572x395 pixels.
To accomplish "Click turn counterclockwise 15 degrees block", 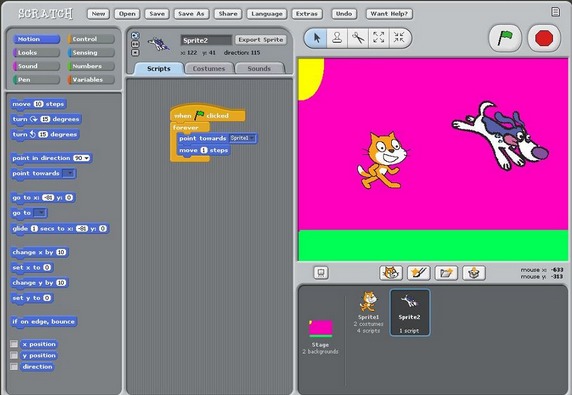I will [x=45, y=135].
